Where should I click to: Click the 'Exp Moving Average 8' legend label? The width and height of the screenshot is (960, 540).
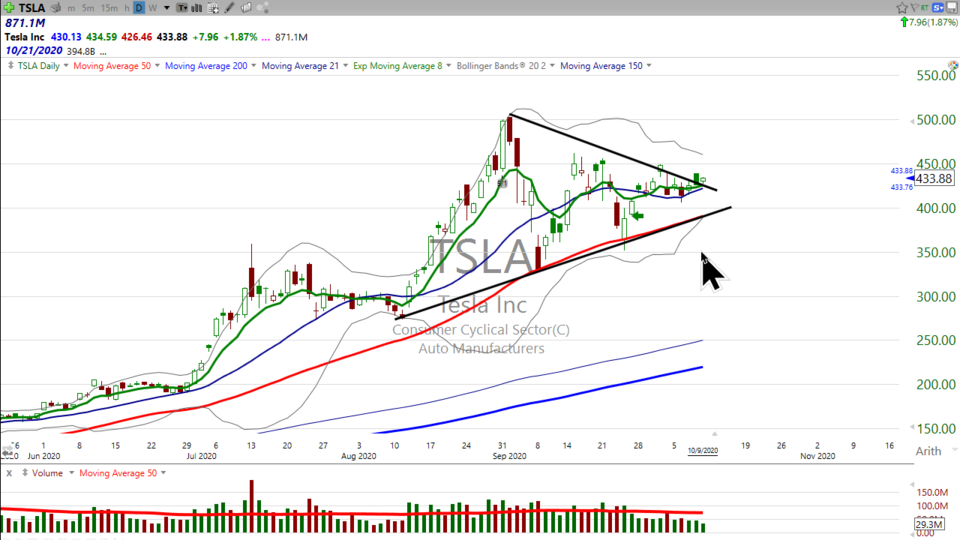[x=397, y=66]
